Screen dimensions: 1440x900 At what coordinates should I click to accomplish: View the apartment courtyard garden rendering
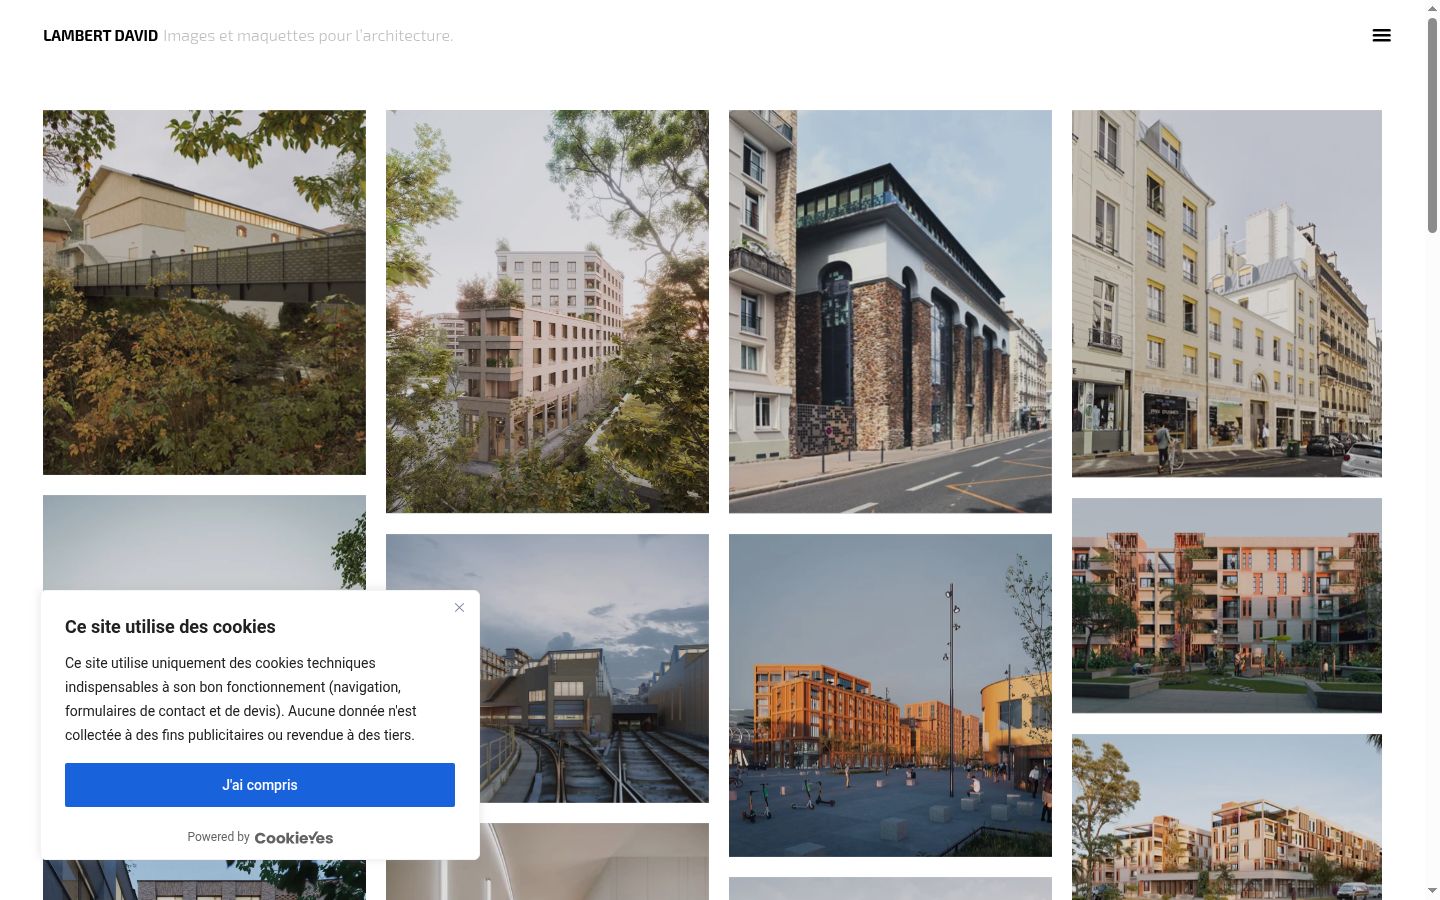pos(1227,605)
